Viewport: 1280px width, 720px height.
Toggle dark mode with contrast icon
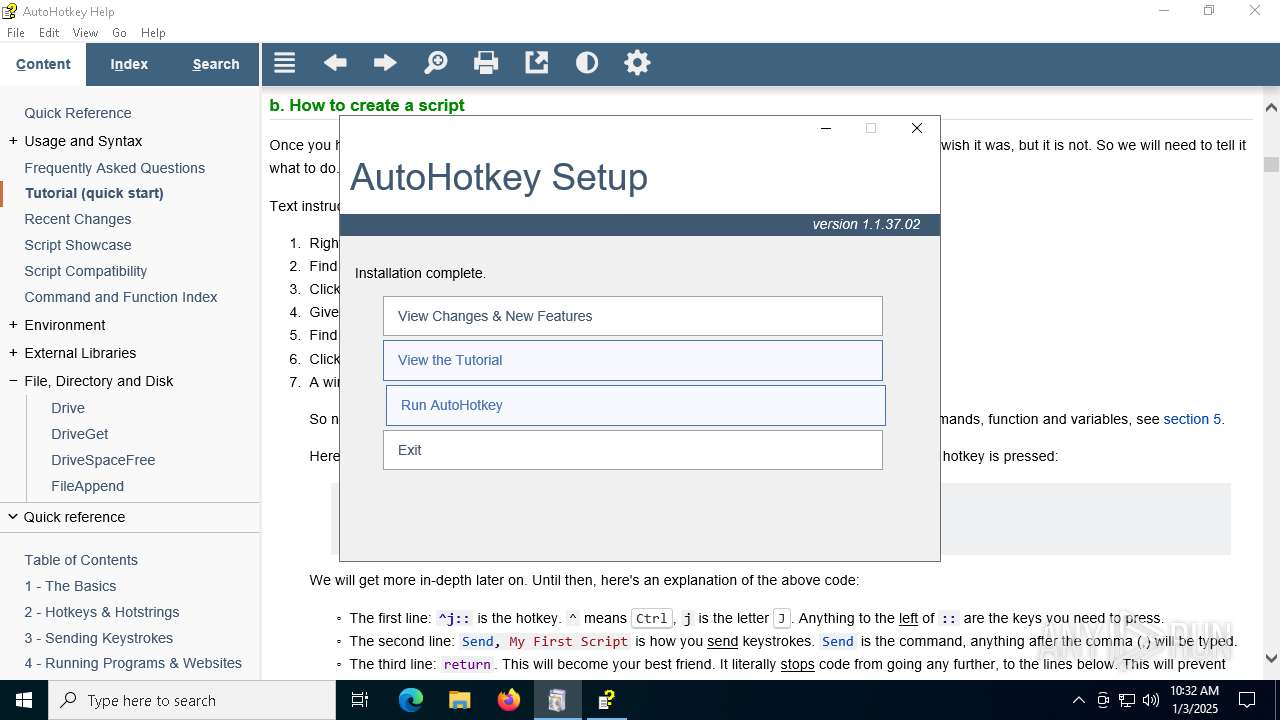587,63
